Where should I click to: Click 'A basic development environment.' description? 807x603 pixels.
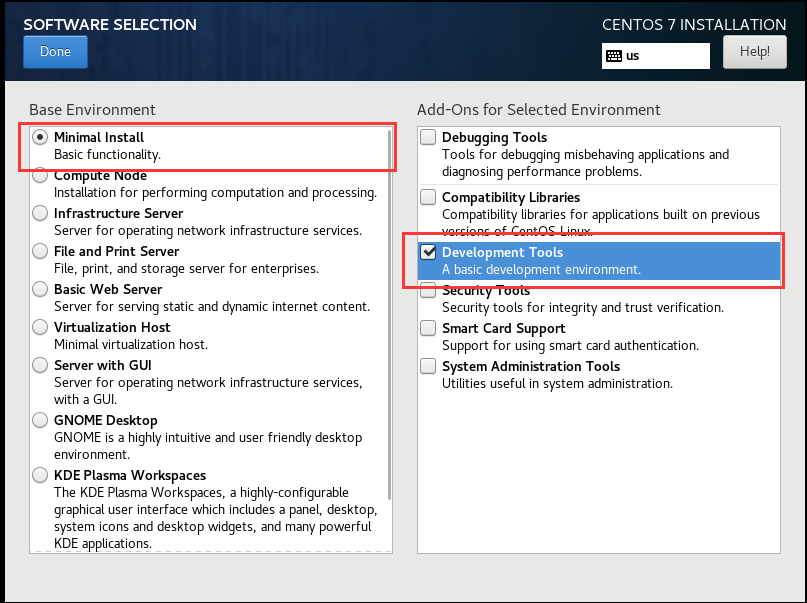(x=541, y=270)
